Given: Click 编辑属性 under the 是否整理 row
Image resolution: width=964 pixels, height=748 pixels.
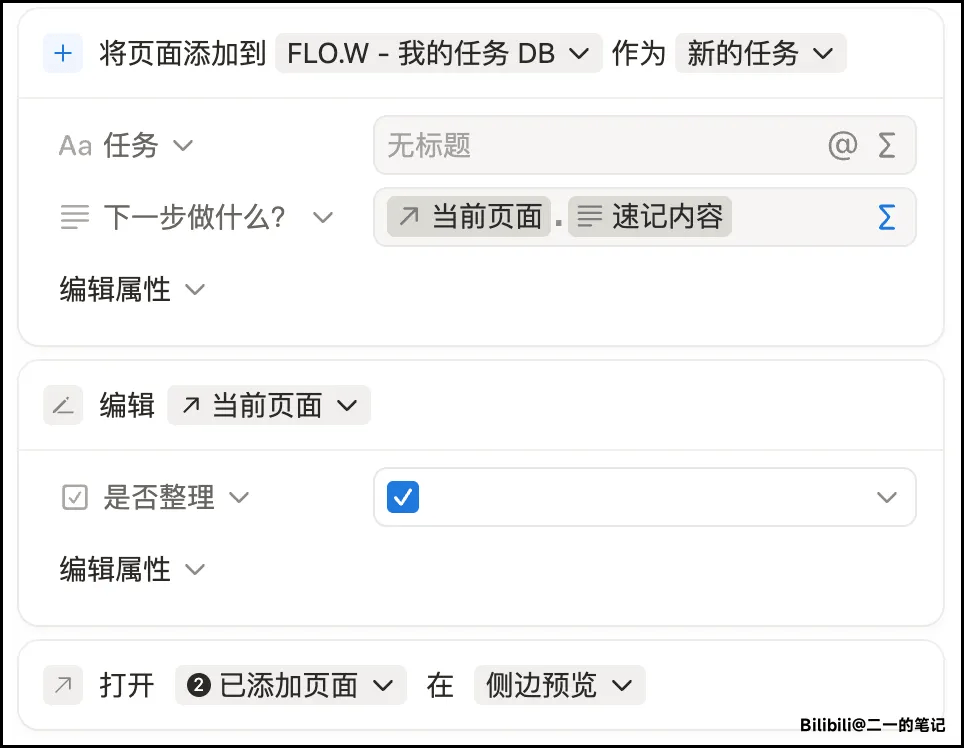Looking at the screenshot, I should (x=132, y=570).
